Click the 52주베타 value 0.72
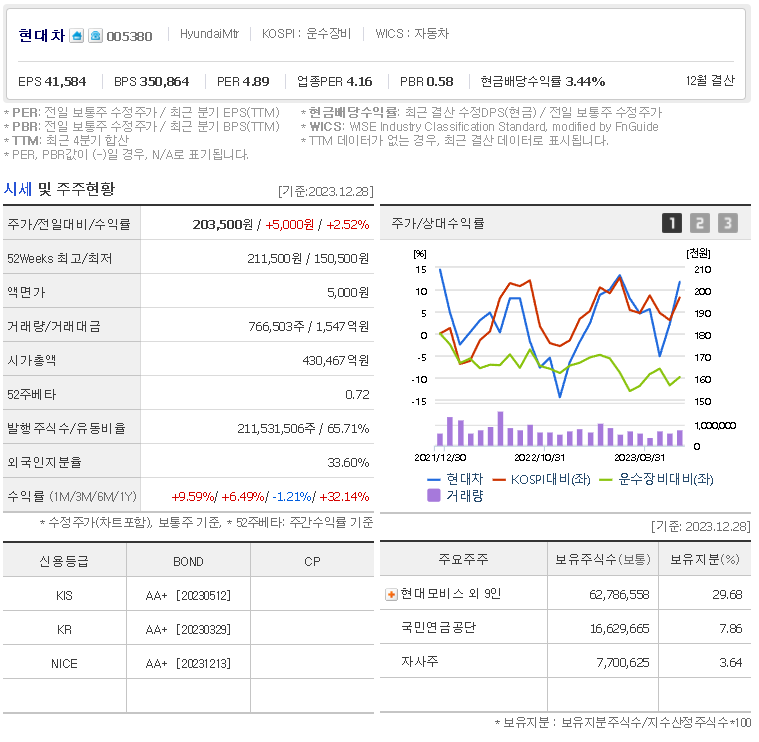Viewport: 759px width, 742px height. coord(357,394)
